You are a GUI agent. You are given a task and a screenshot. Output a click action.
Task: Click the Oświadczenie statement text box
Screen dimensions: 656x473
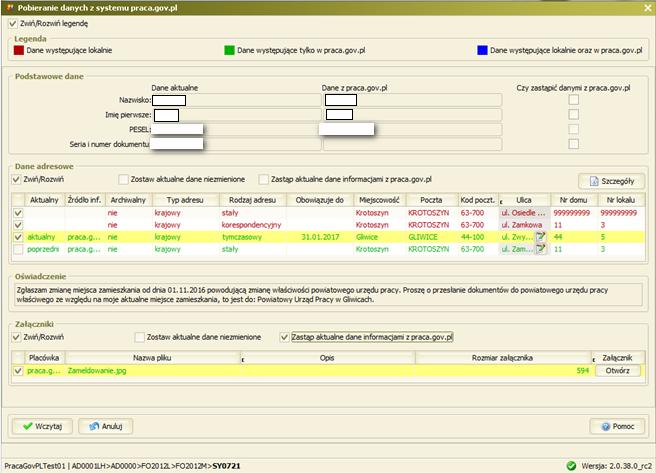328,295
